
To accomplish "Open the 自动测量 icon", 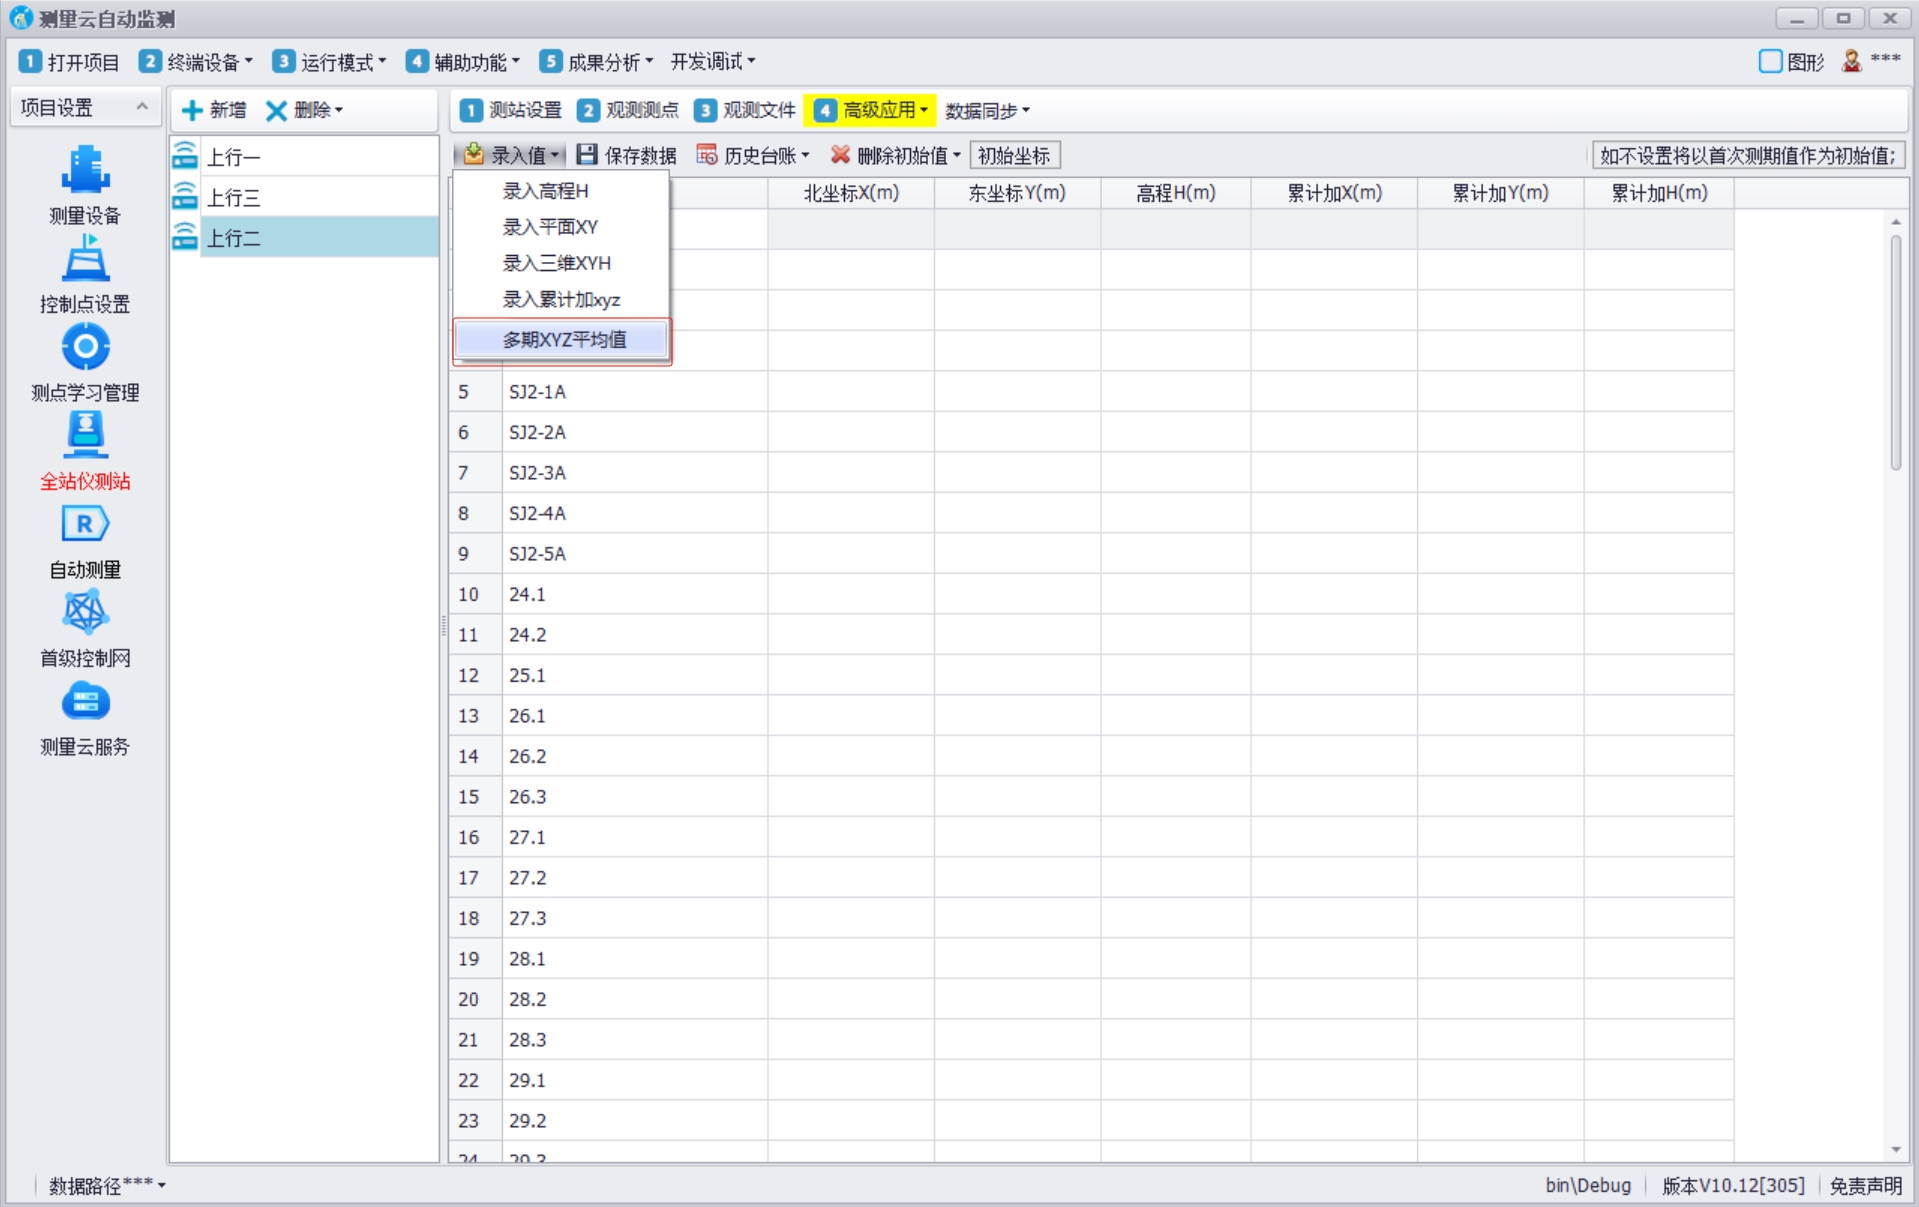I will pos(85,525).
